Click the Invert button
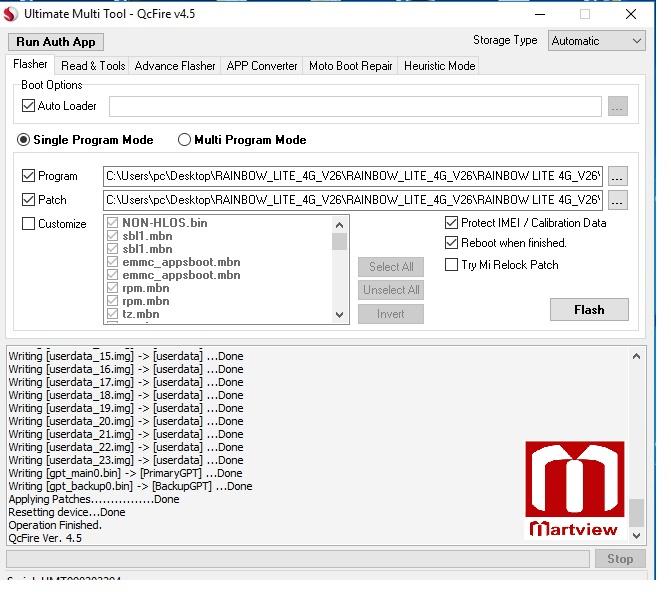 point(391,314)
